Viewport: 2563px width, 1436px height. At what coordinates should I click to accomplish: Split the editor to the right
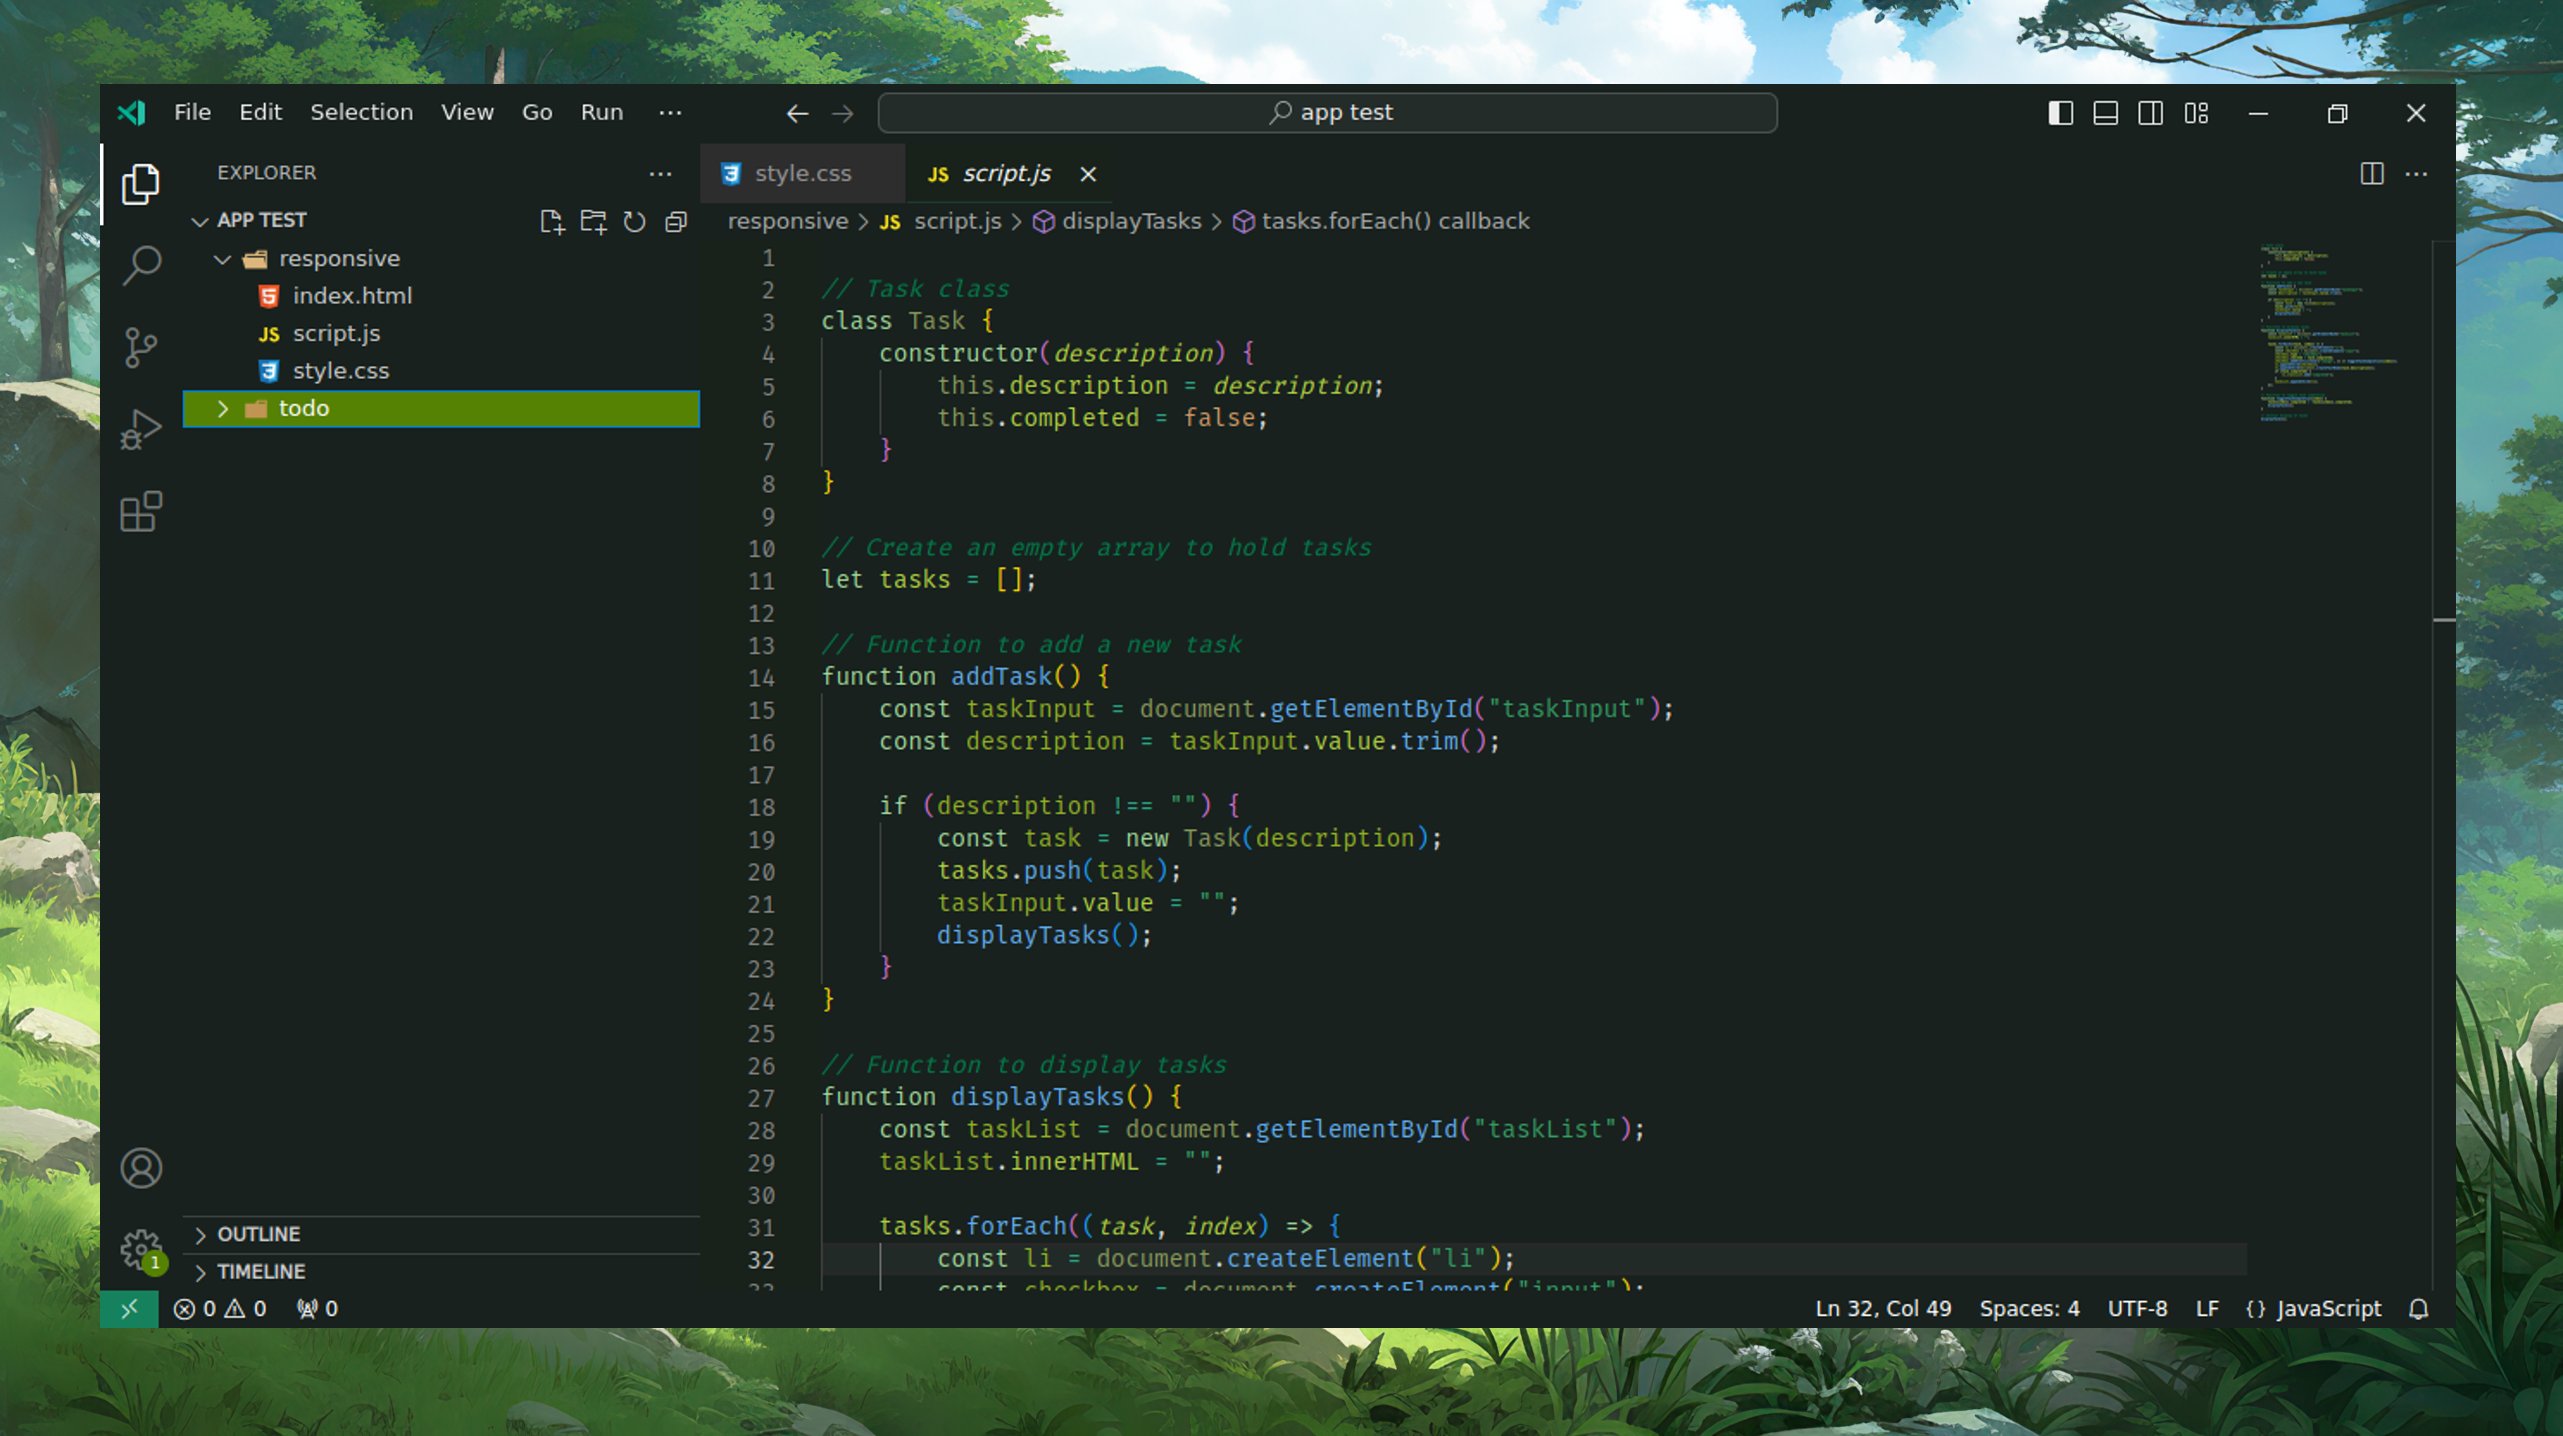tap(2371, 174)
